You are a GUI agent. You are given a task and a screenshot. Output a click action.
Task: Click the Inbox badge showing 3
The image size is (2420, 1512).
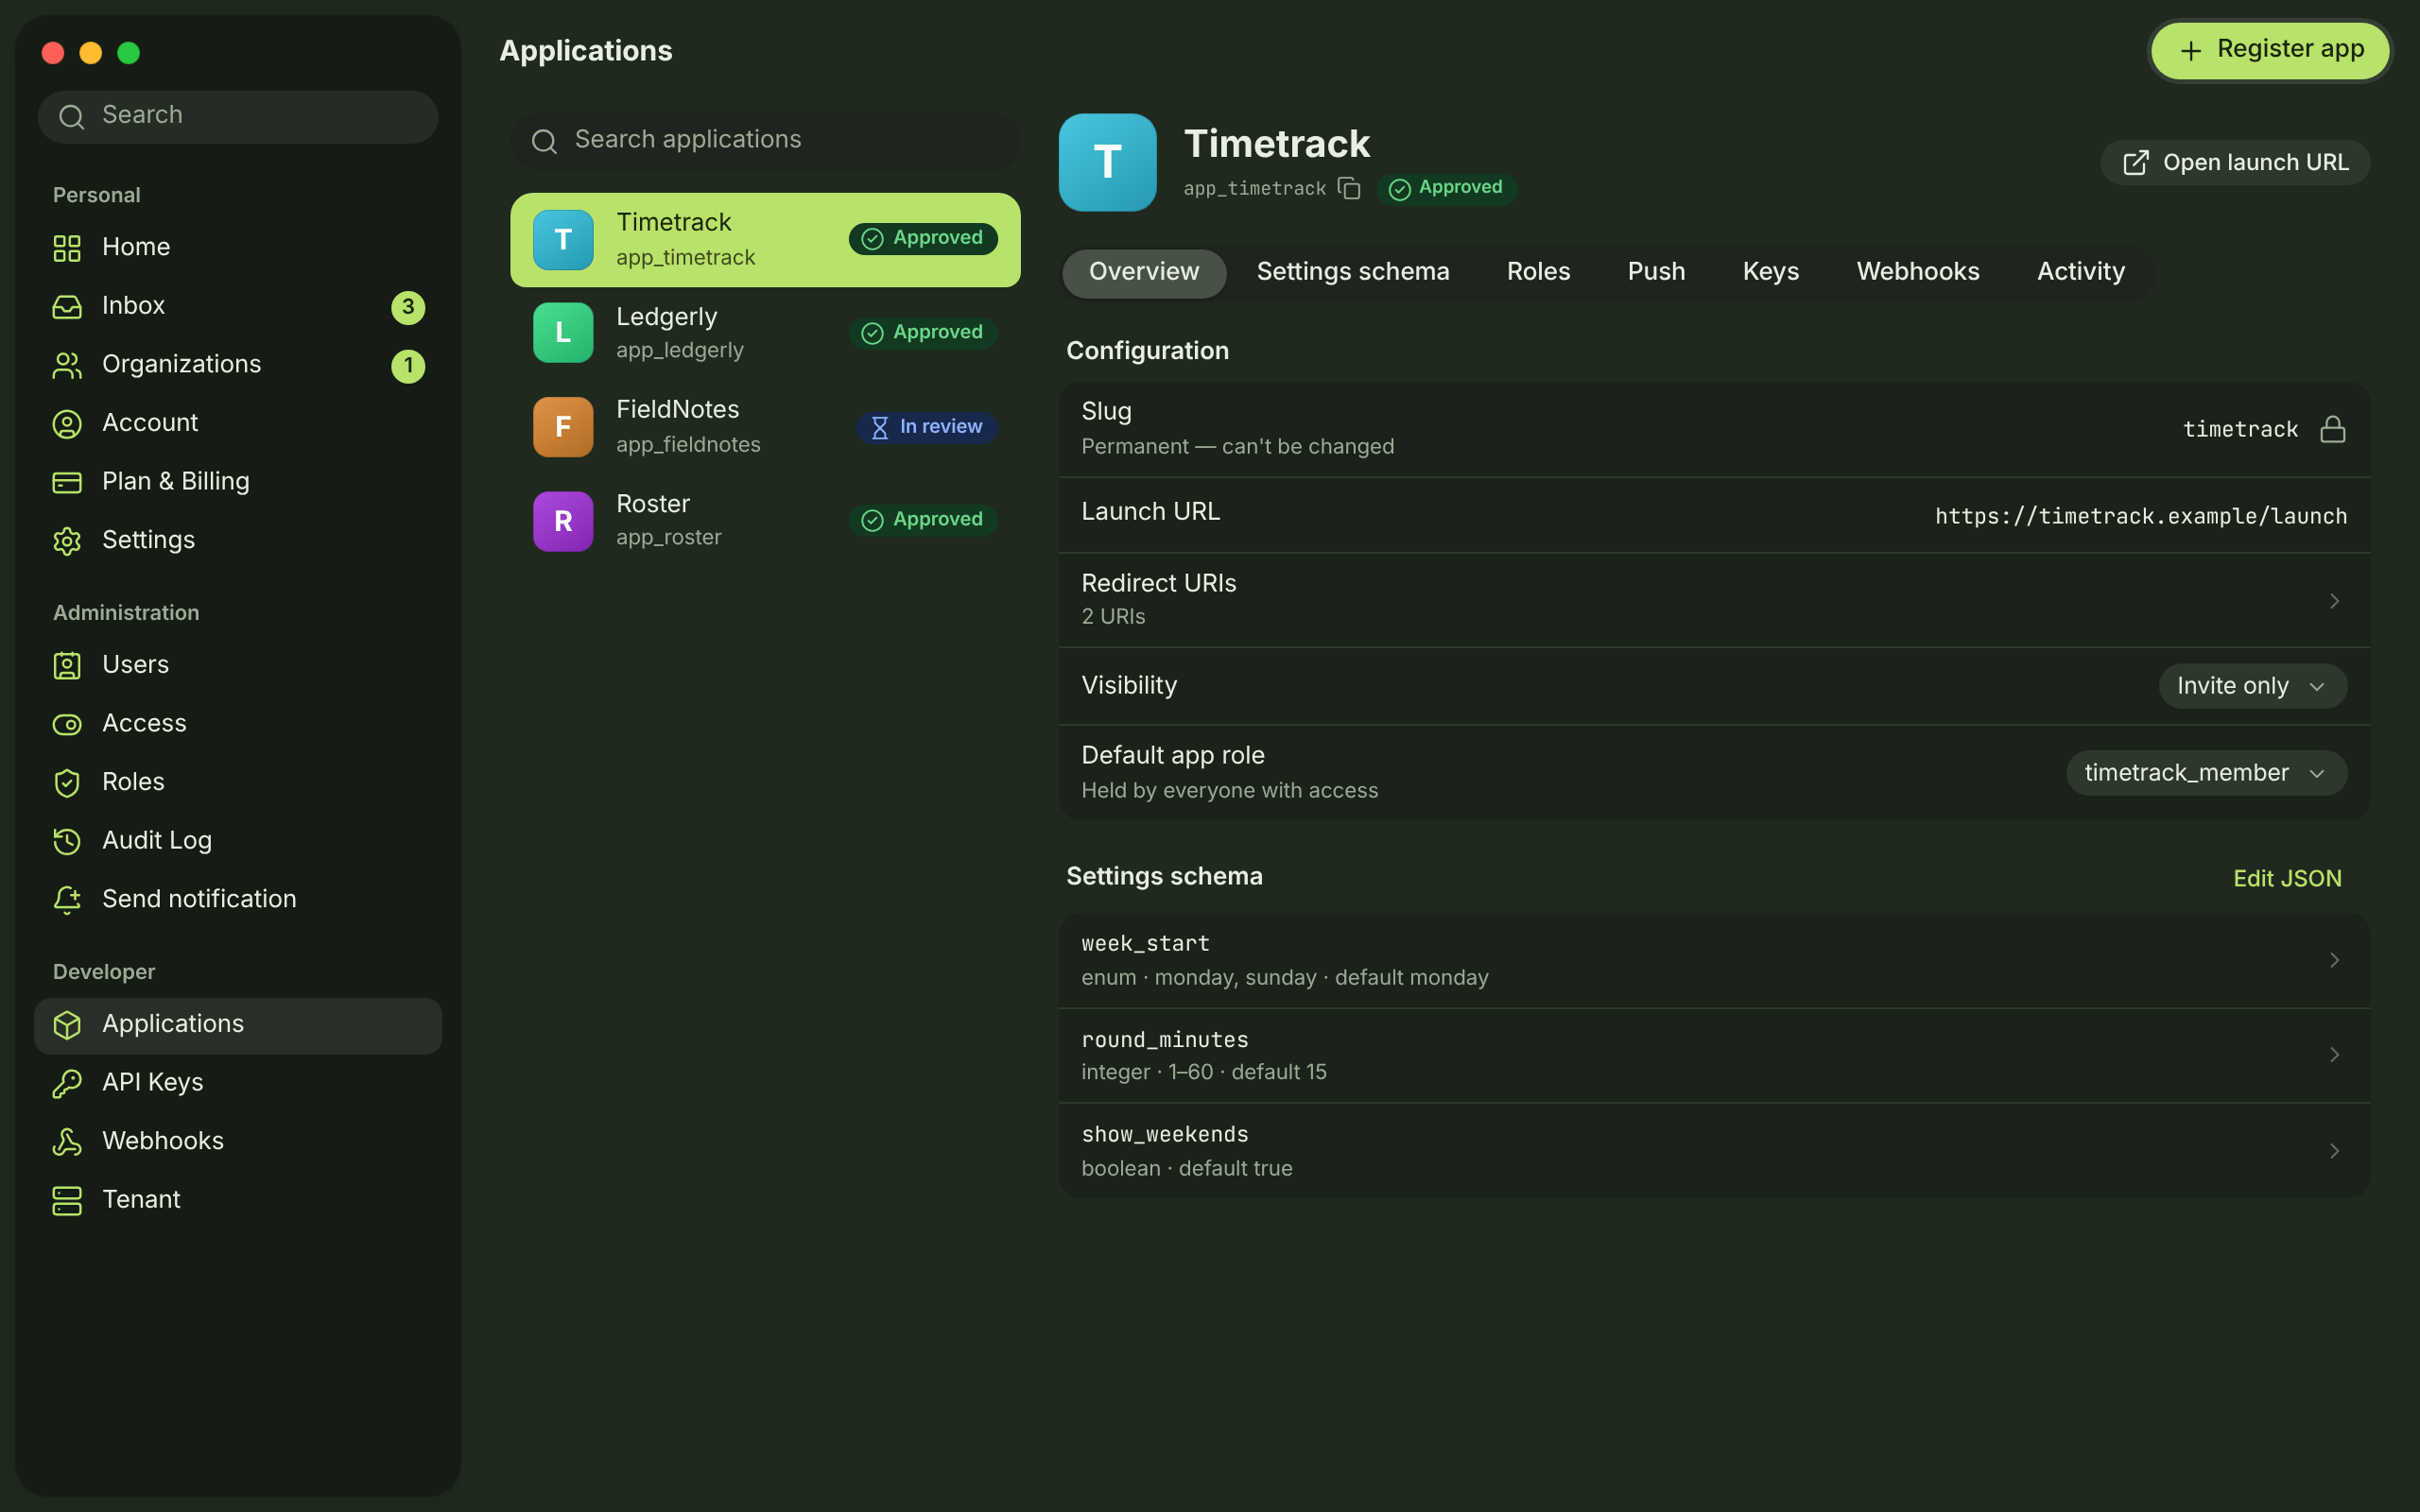coord(408,307)
